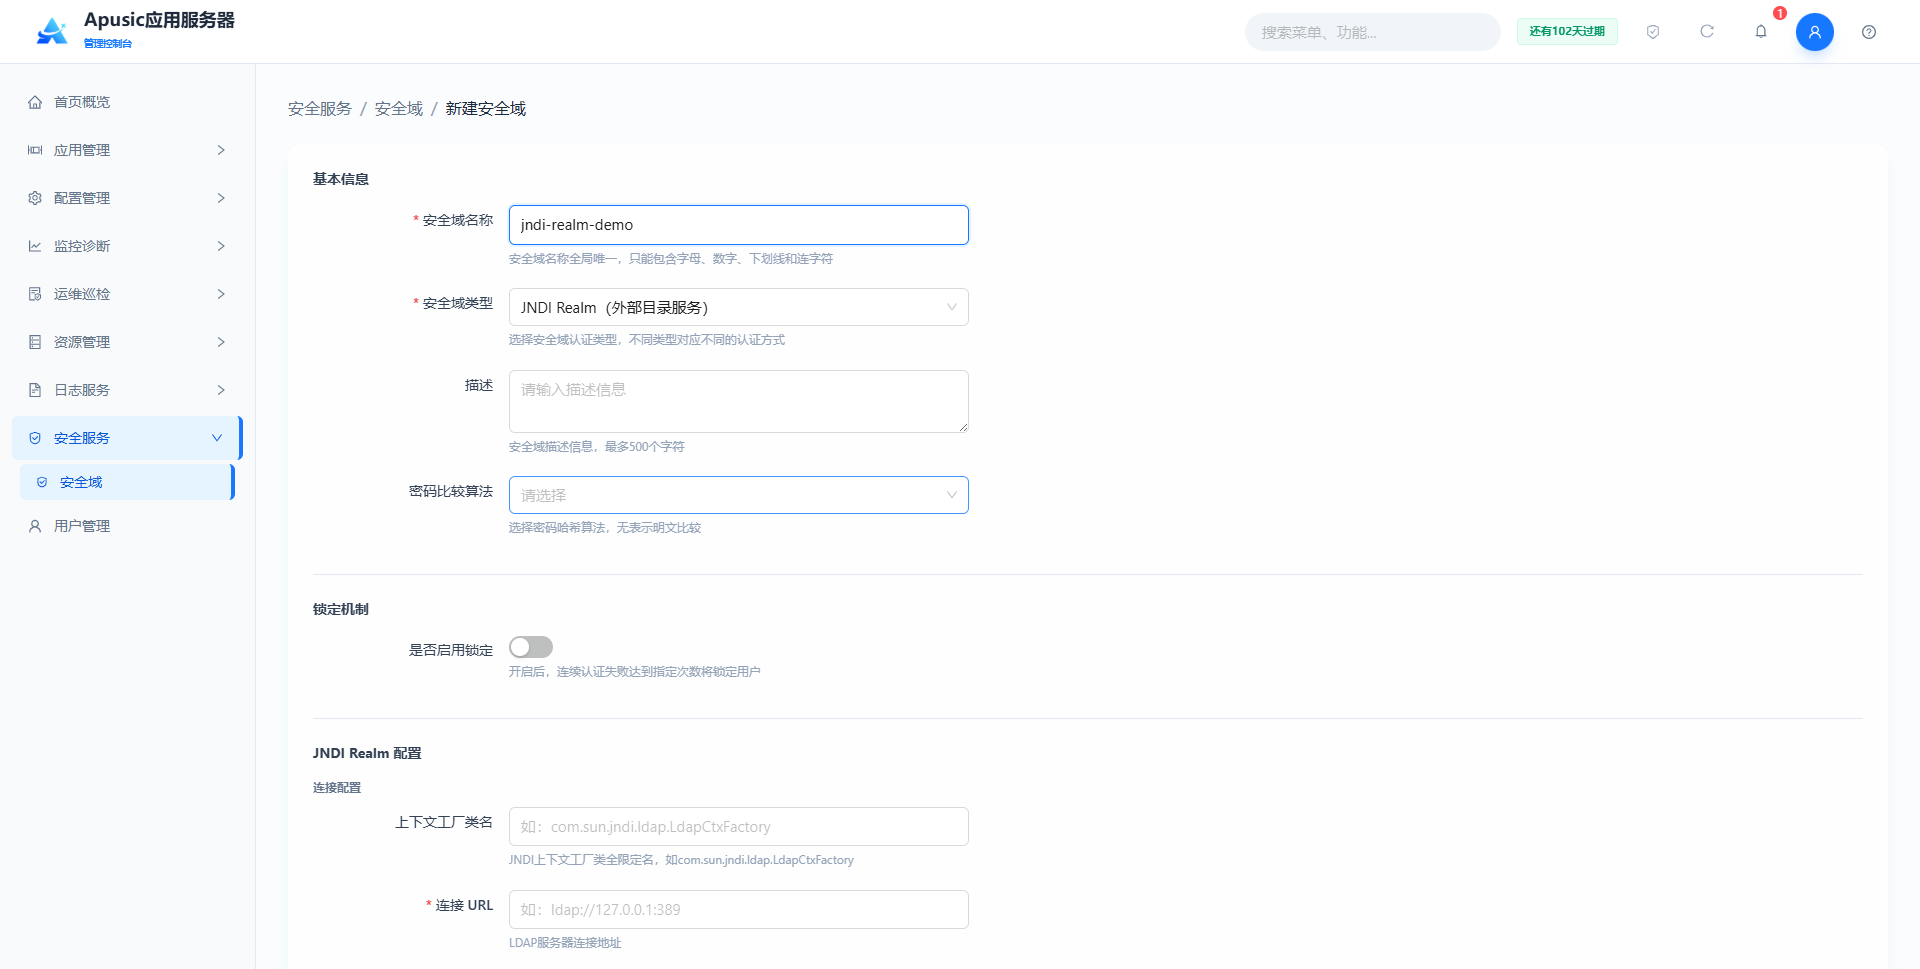Focus the 连接 URL input field
The image size is (1920, 969).
[739, 909]
